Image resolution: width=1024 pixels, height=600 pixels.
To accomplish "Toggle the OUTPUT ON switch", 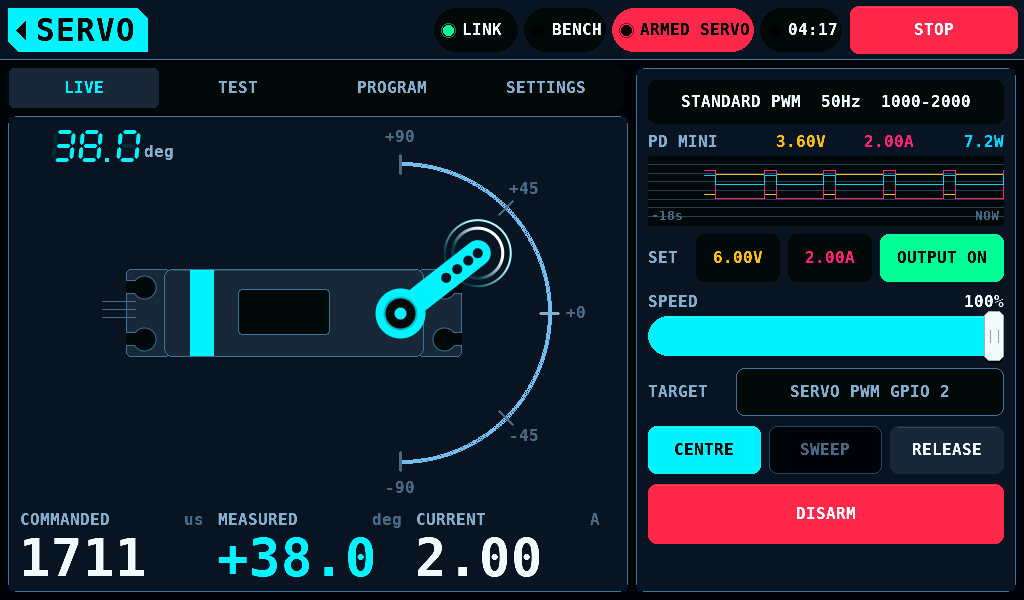I will click(942, 258).
